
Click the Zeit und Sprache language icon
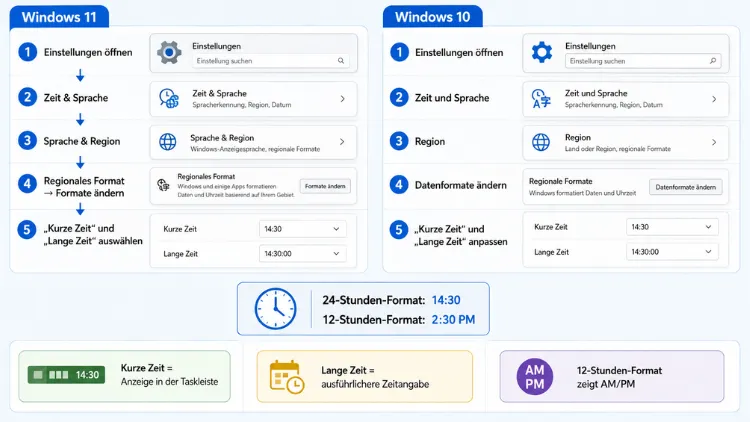pyautogui.click(x=541, y=99)
